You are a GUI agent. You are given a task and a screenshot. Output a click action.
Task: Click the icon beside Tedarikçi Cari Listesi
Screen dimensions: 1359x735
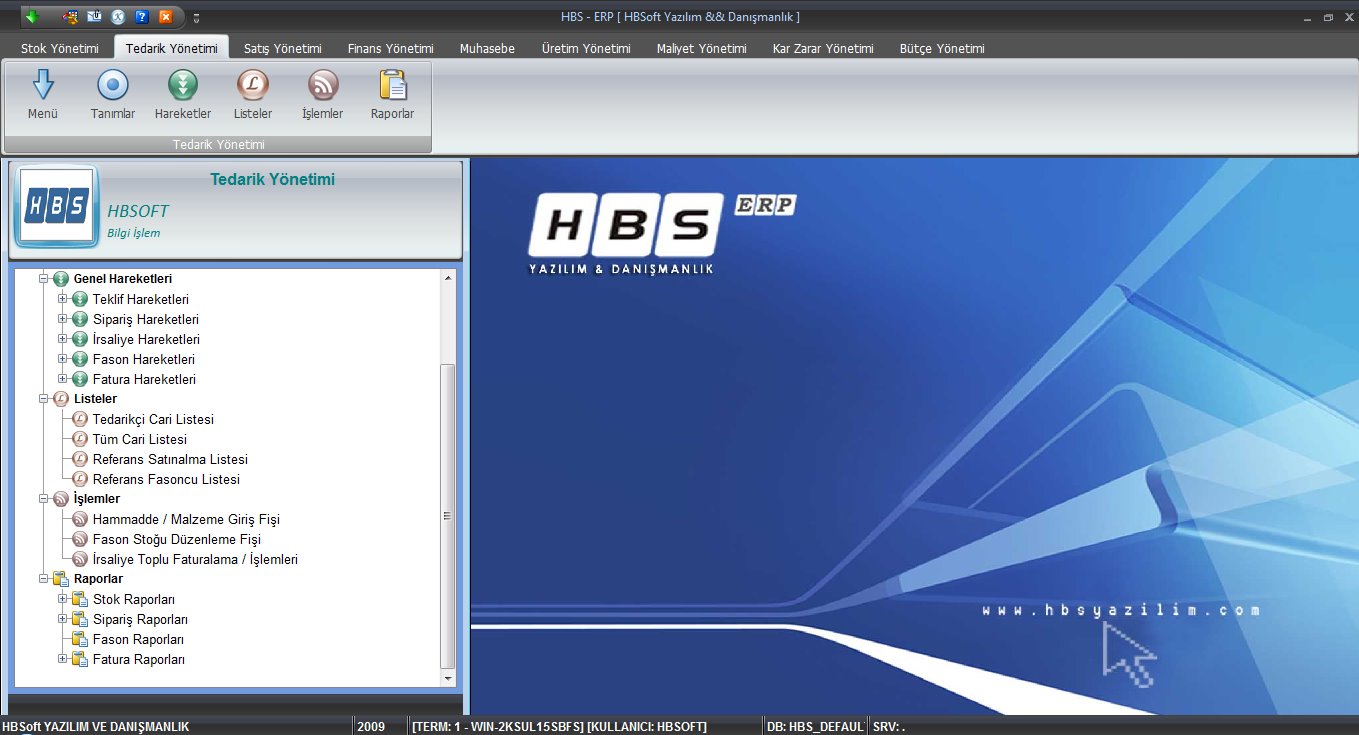click(x=81, y=420)
